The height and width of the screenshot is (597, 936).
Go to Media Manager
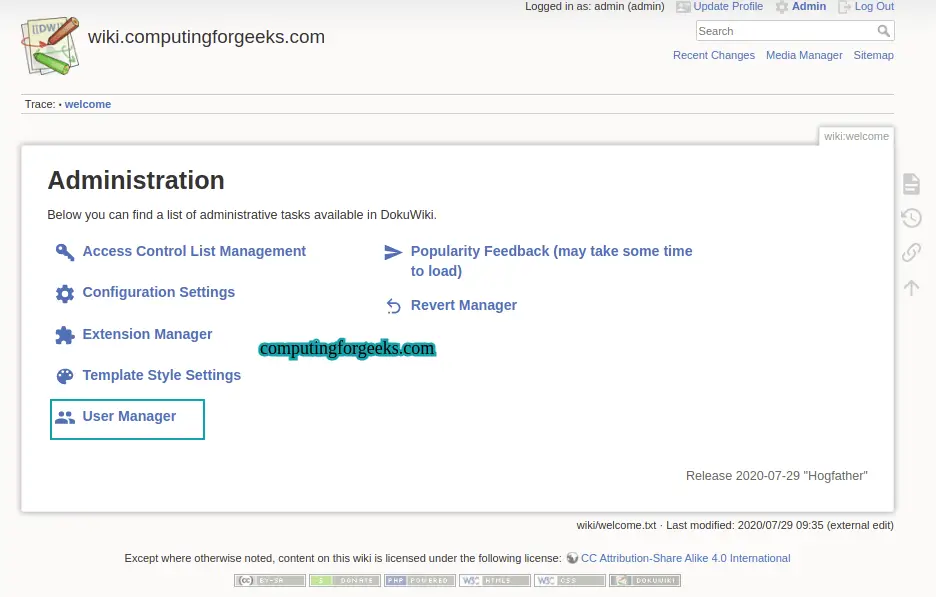coord(804,55)
